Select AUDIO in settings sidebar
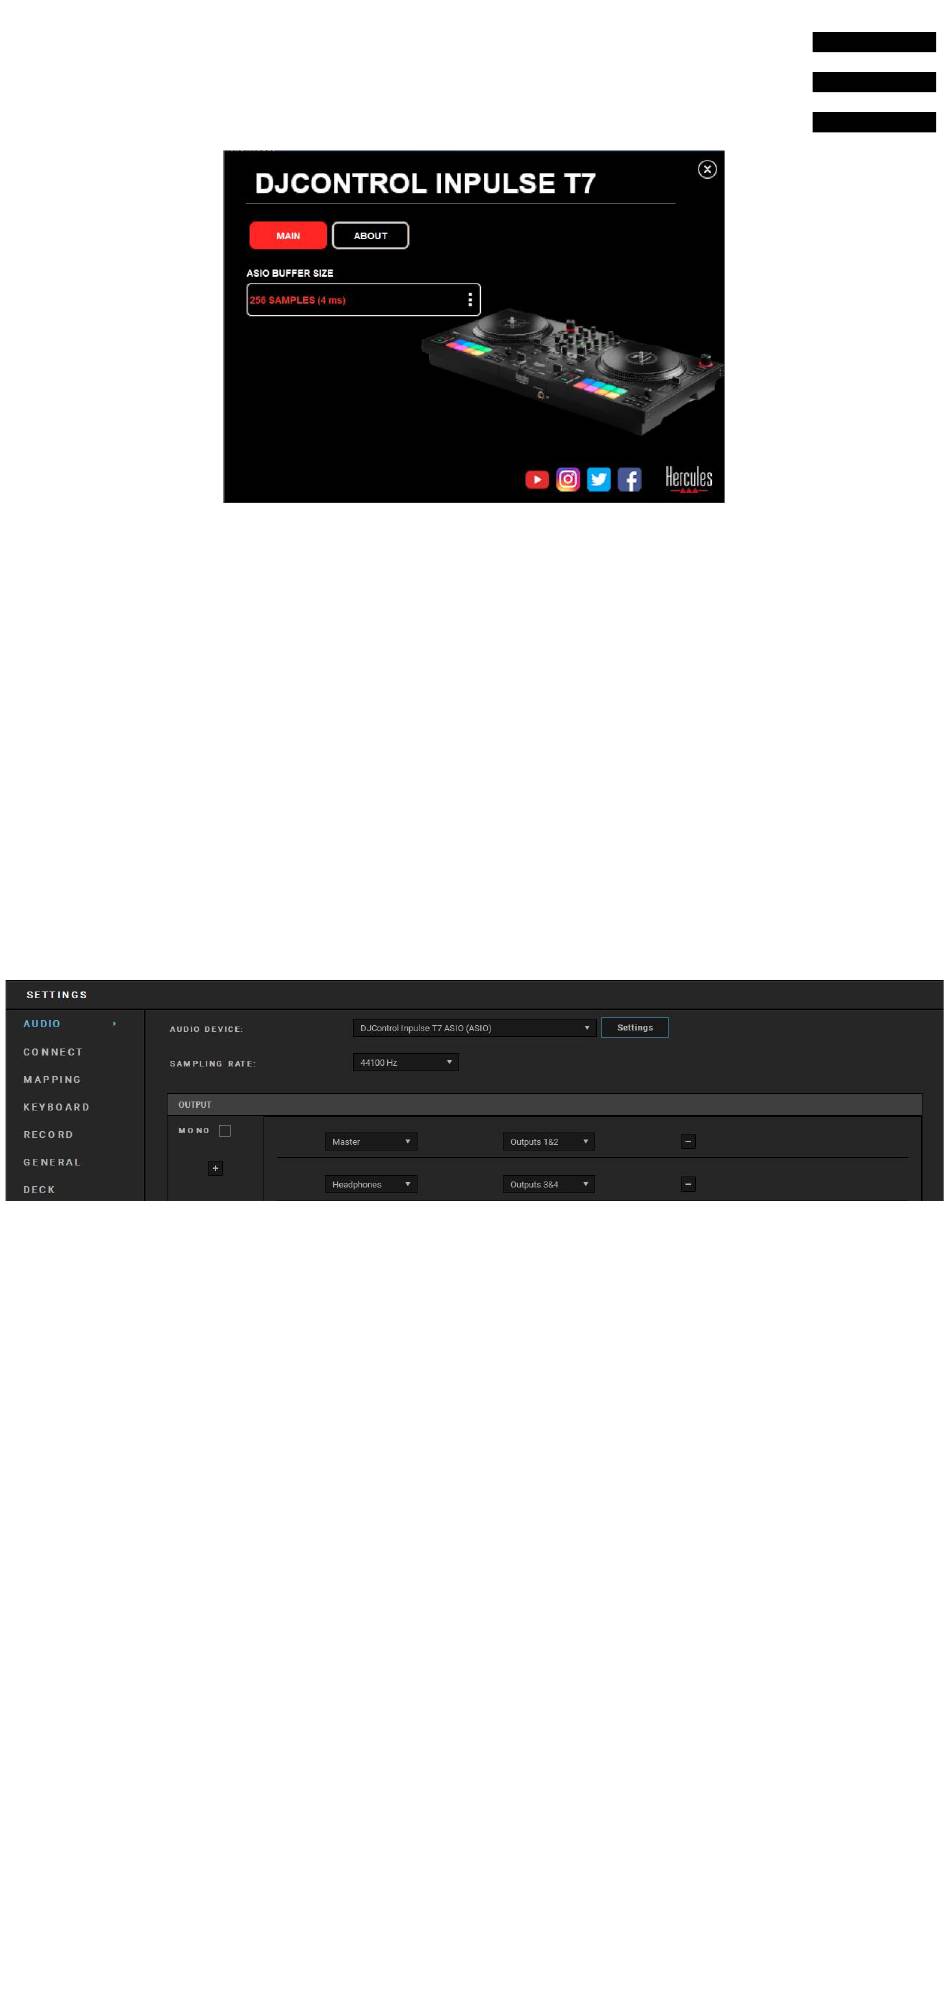950x2005 pixels. pos(42,1024)
